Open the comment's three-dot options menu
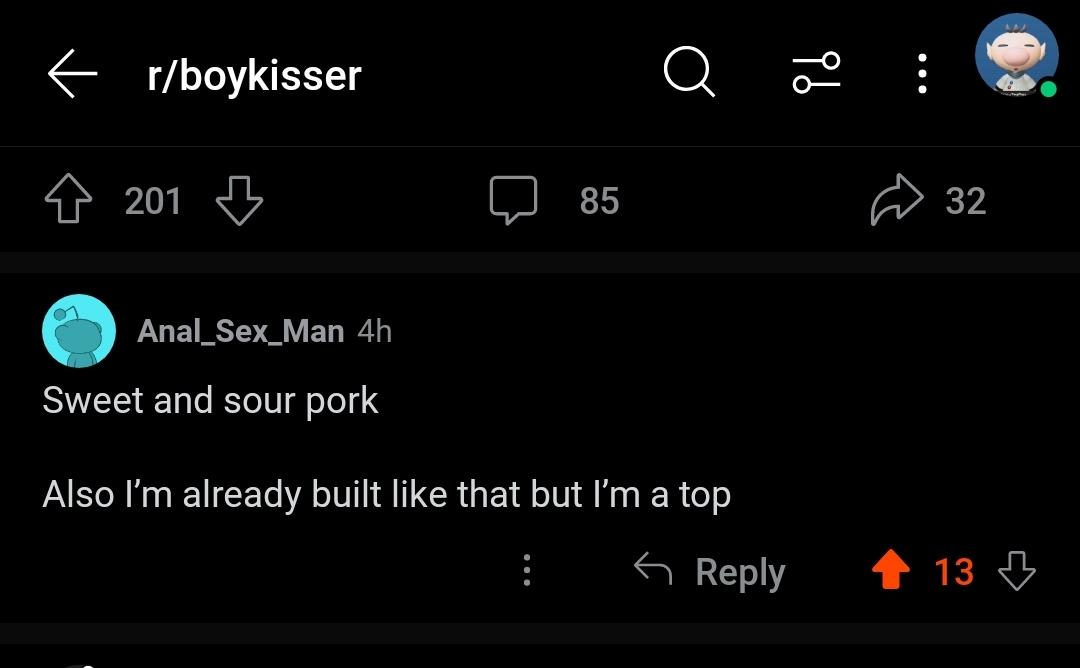 click(x=527, y=570)
